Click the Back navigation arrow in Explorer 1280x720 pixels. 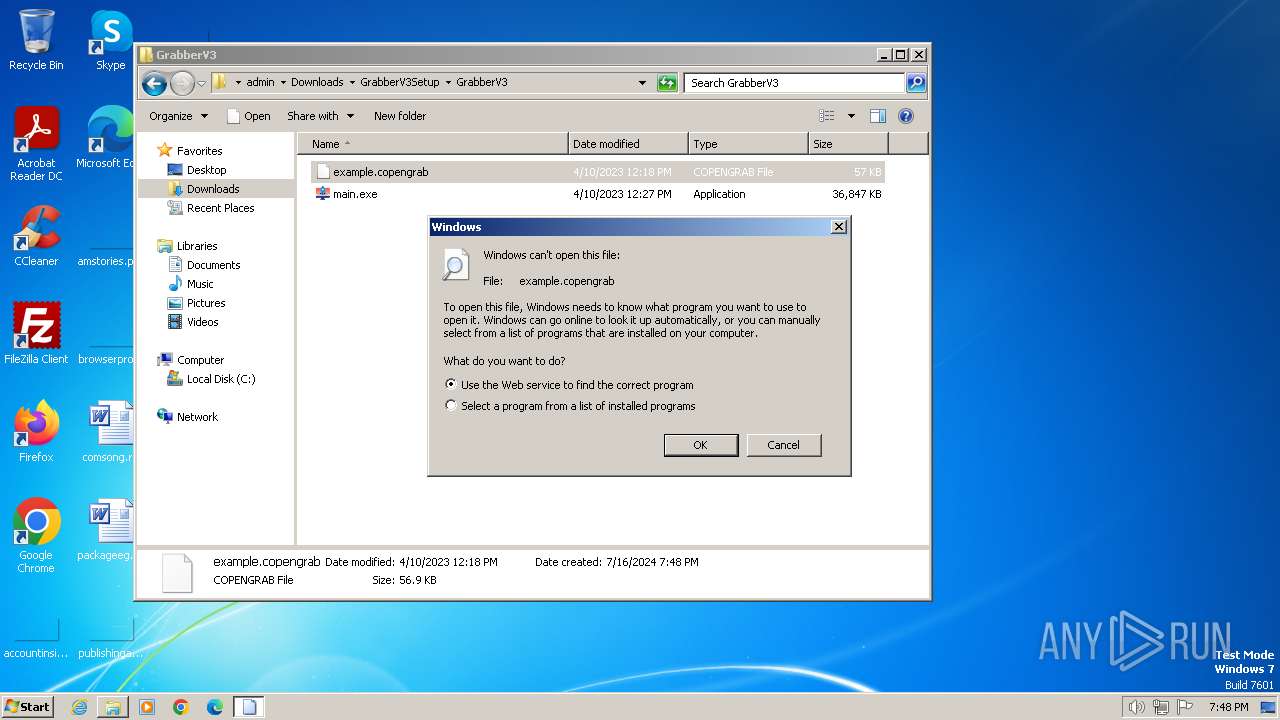(154, 83)
